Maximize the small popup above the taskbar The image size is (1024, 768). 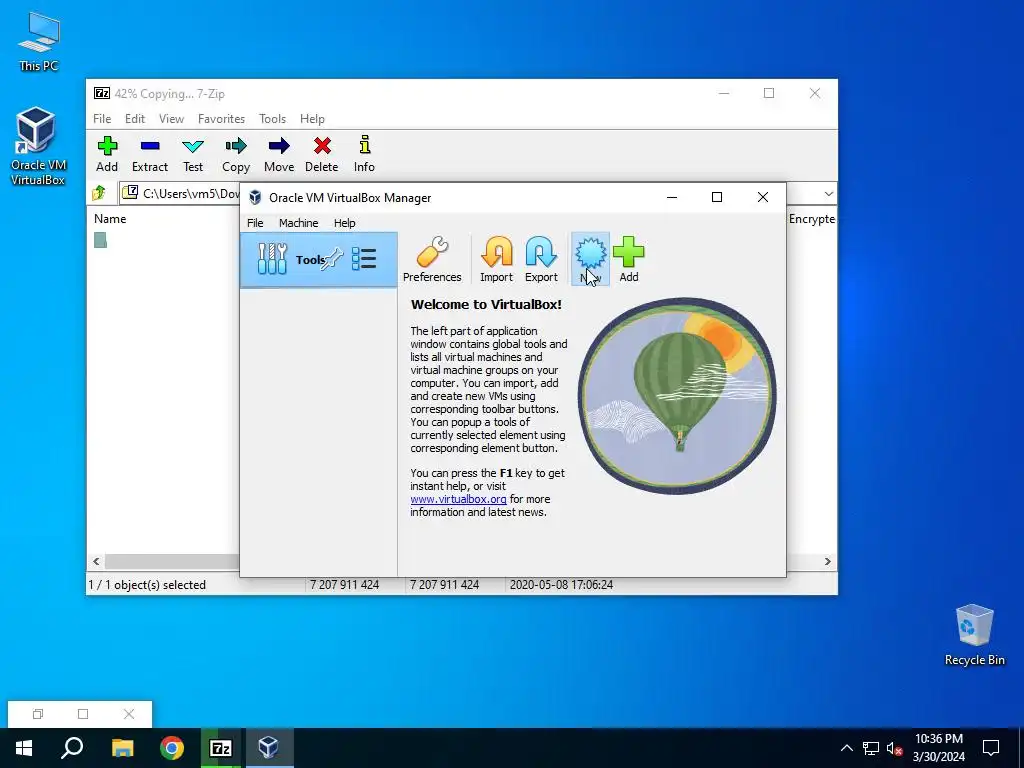83,714
